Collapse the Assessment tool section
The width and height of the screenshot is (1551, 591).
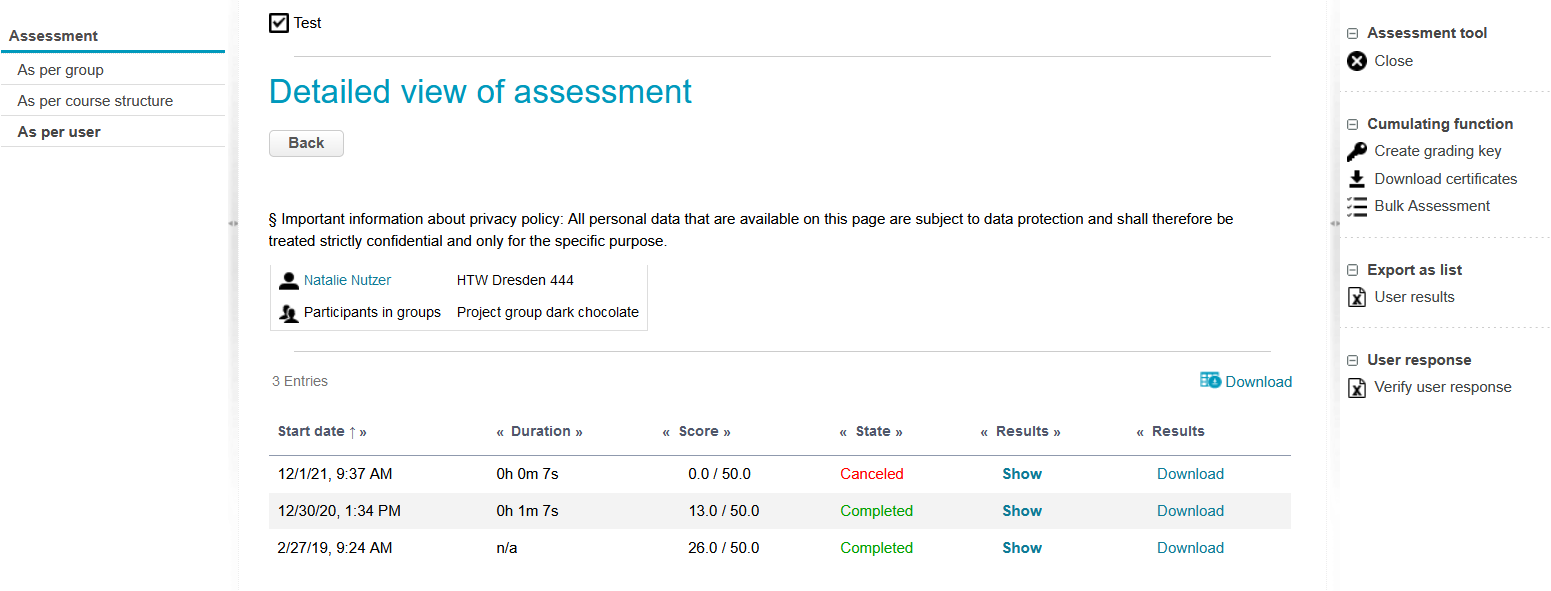pos(1352,33)
